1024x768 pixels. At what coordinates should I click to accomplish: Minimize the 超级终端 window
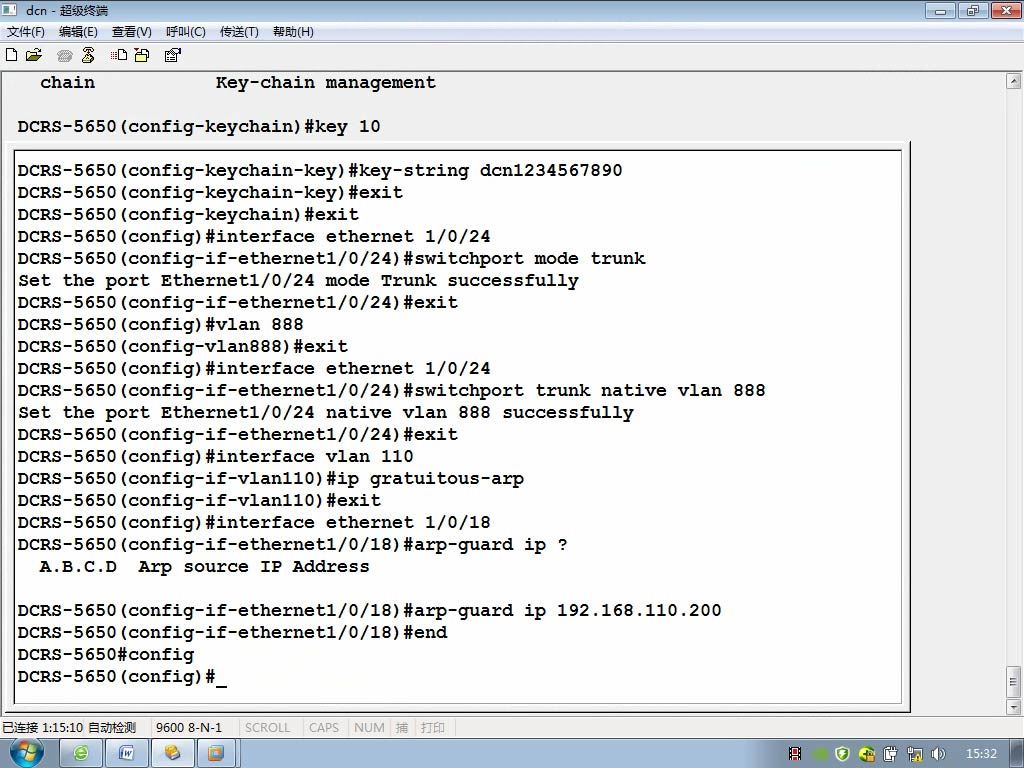pyautogui.click(x=940, y=10)
